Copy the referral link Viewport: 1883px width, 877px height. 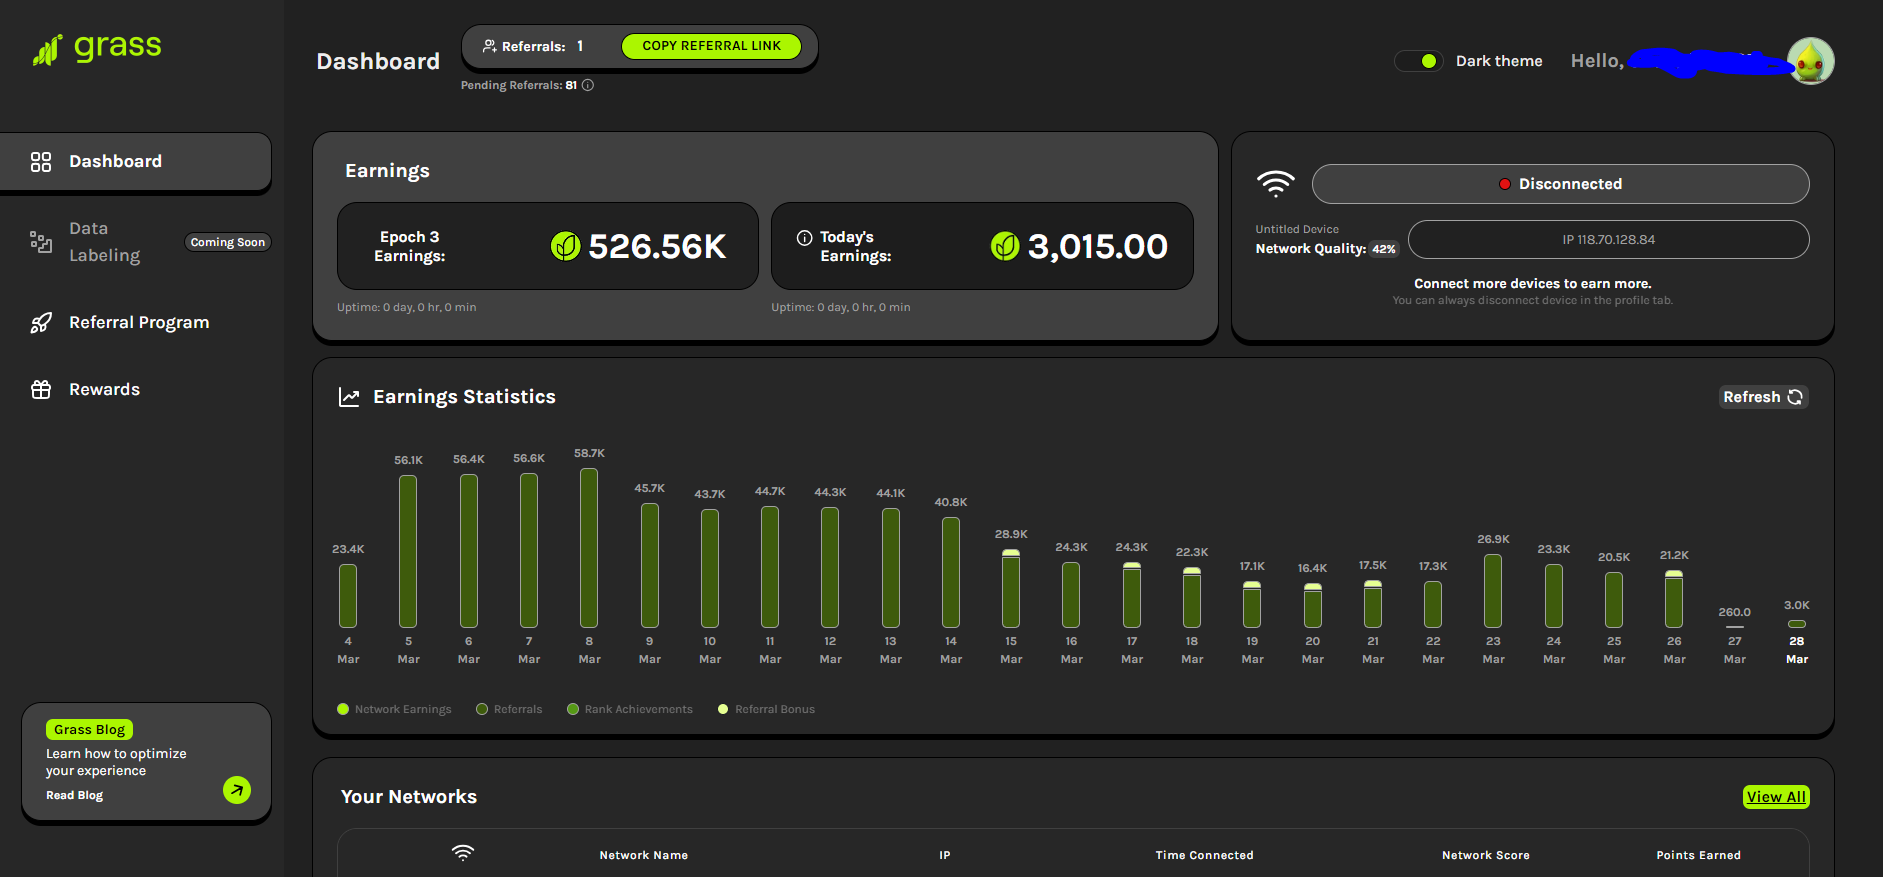711,46
